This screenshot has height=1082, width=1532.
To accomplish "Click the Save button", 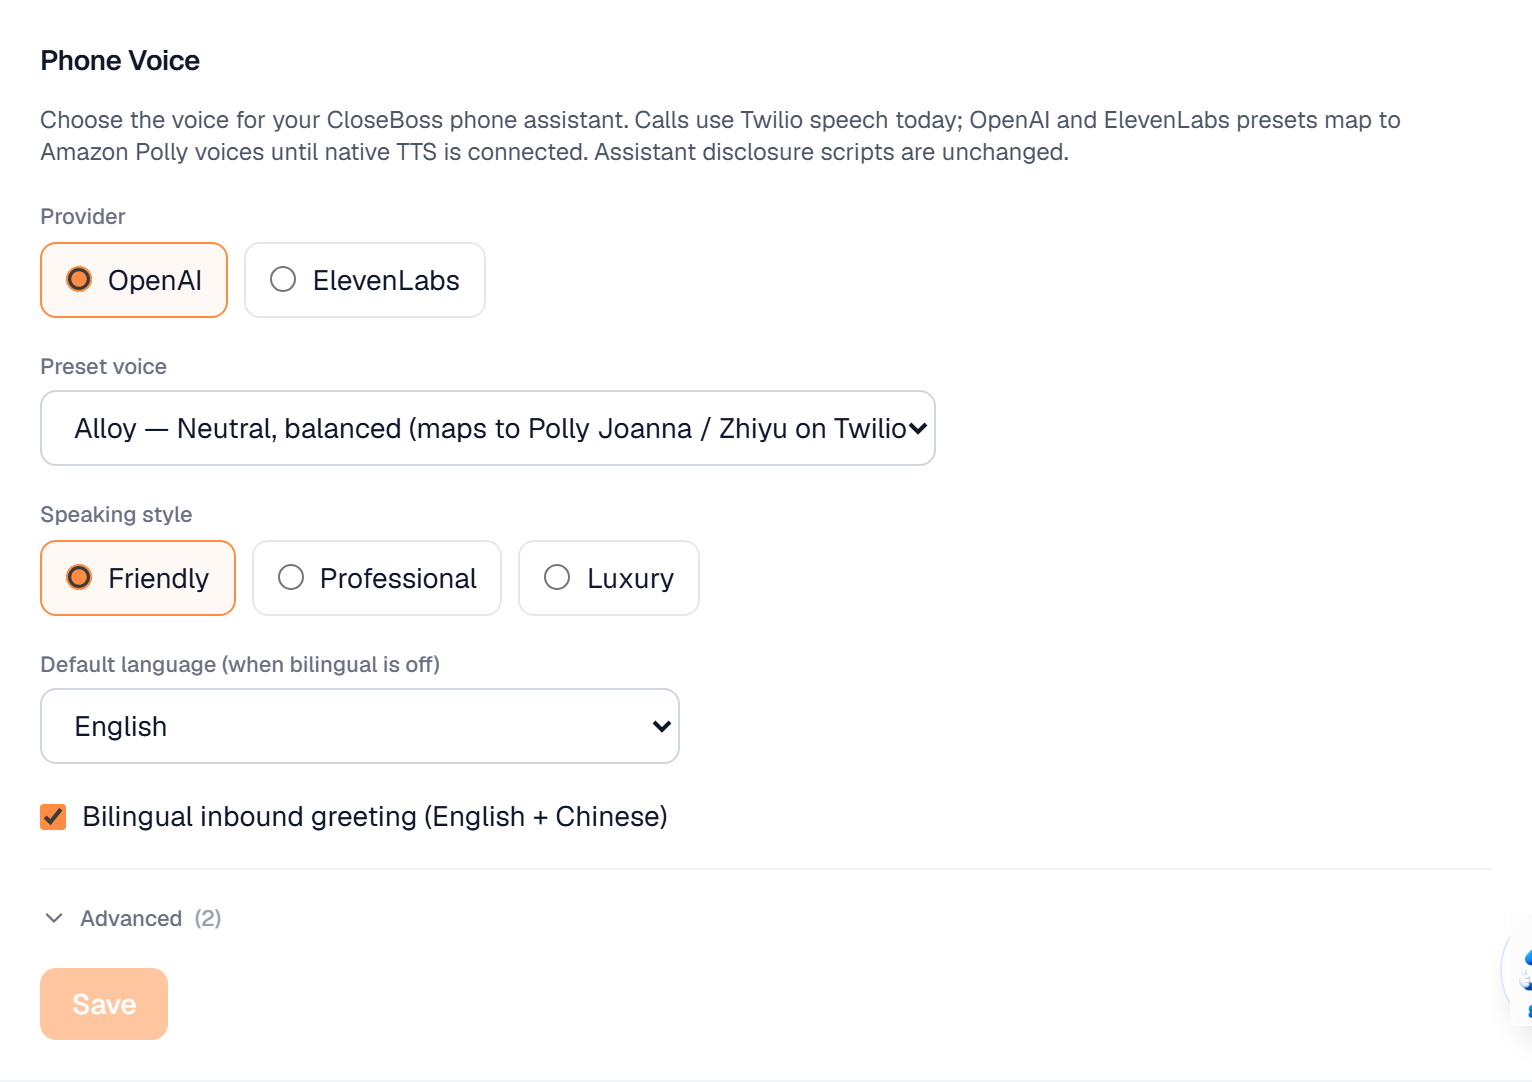I will pos(104,1004).
